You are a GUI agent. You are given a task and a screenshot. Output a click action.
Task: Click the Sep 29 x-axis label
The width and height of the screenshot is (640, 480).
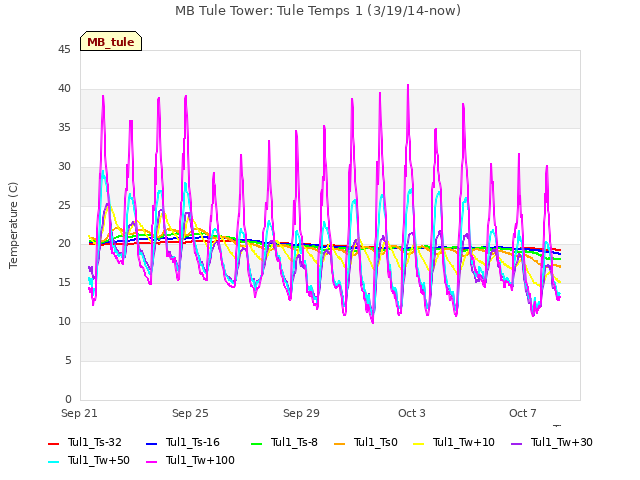tap(301, 413)
